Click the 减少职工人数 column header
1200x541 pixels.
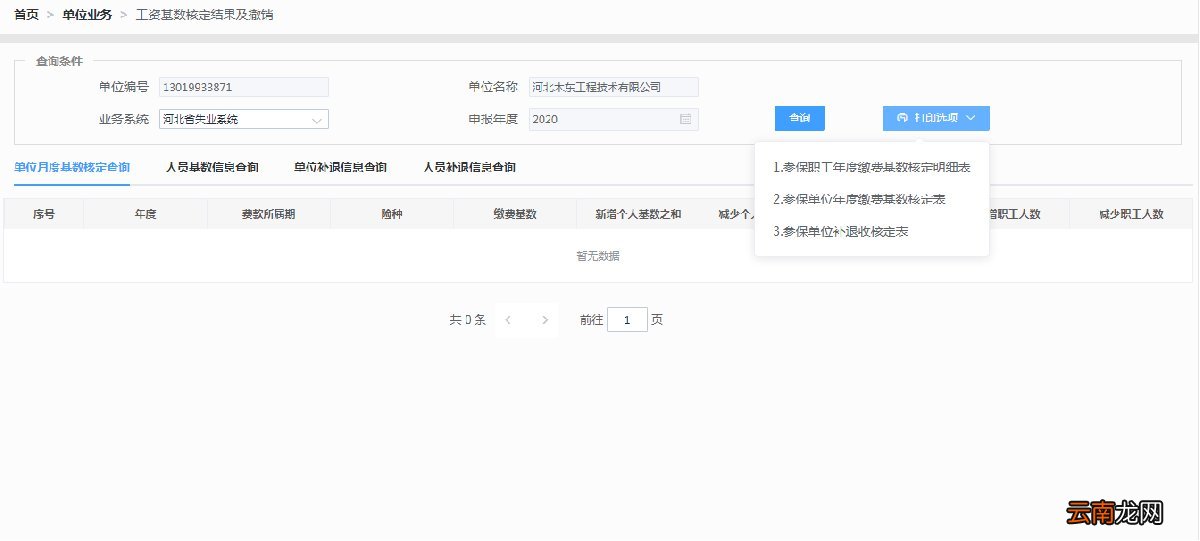click(x=1131, y=214)
